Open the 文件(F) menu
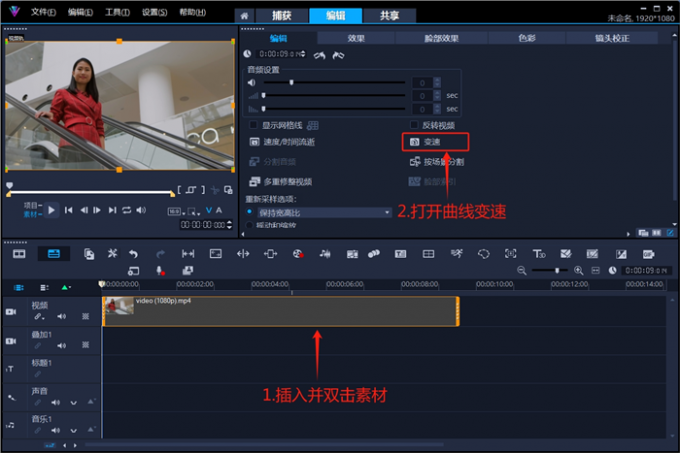The height and width of the screenshot is (453, 680). [43, 12]
